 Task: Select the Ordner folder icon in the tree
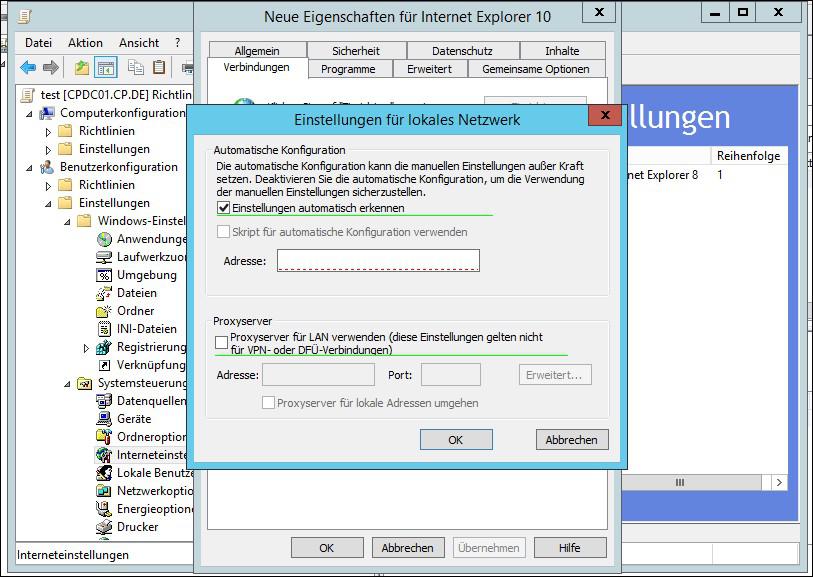(x=104, y=311)
